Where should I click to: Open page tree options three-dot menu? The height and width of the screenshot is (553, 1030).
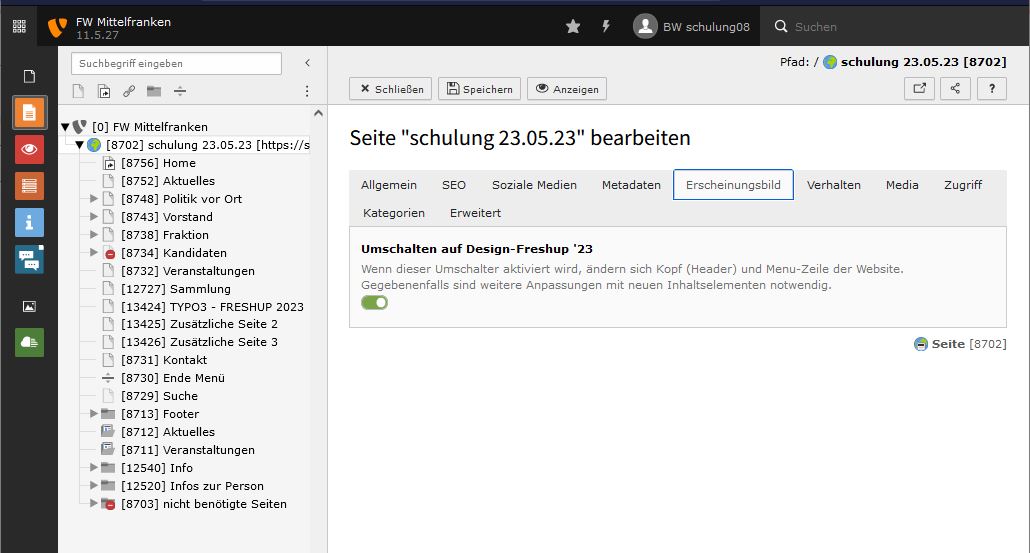click(307, 91)
